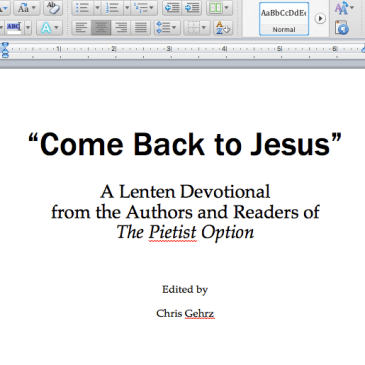
Task: Open the bullet style dropdown arrow
Action: pos(97,8)
